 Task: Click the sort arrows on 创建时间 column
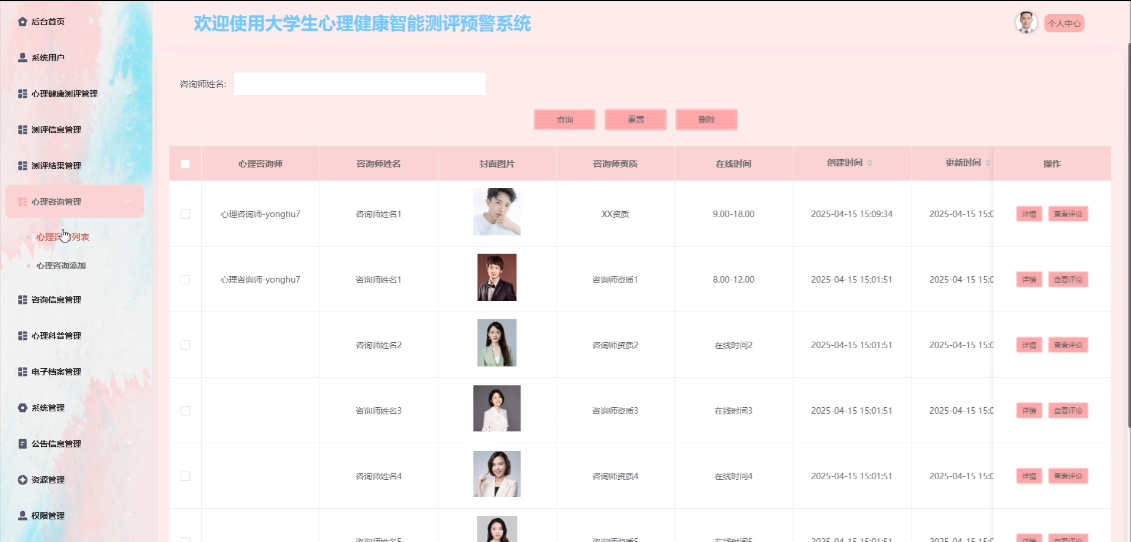(x=870, y=164)
